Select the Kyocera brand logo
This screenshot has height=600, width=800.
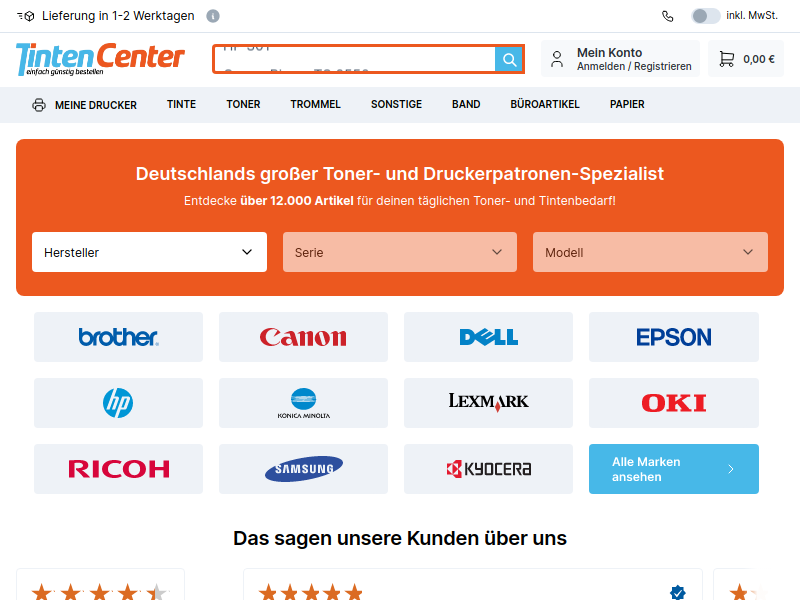[x=488, y=469]
